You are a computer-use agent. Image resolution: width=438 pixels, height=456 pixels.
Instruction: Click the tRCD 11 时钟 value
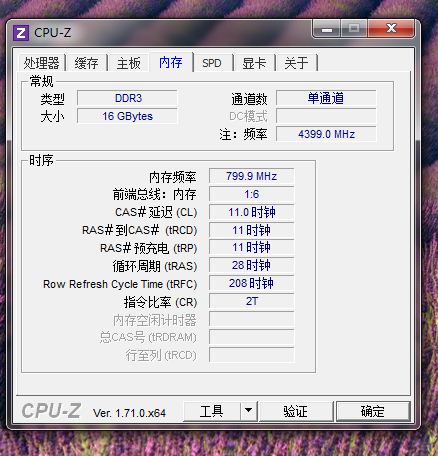click(x=251, y=230)
